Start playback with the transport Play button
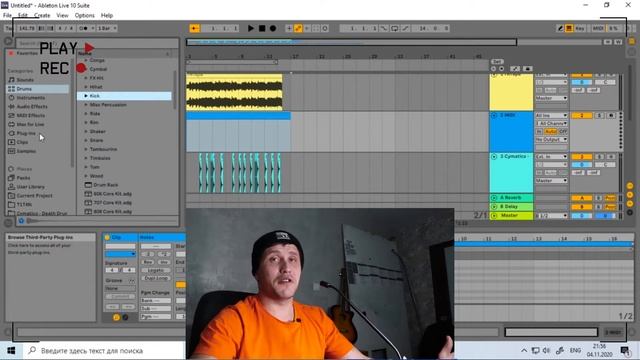 251,28
